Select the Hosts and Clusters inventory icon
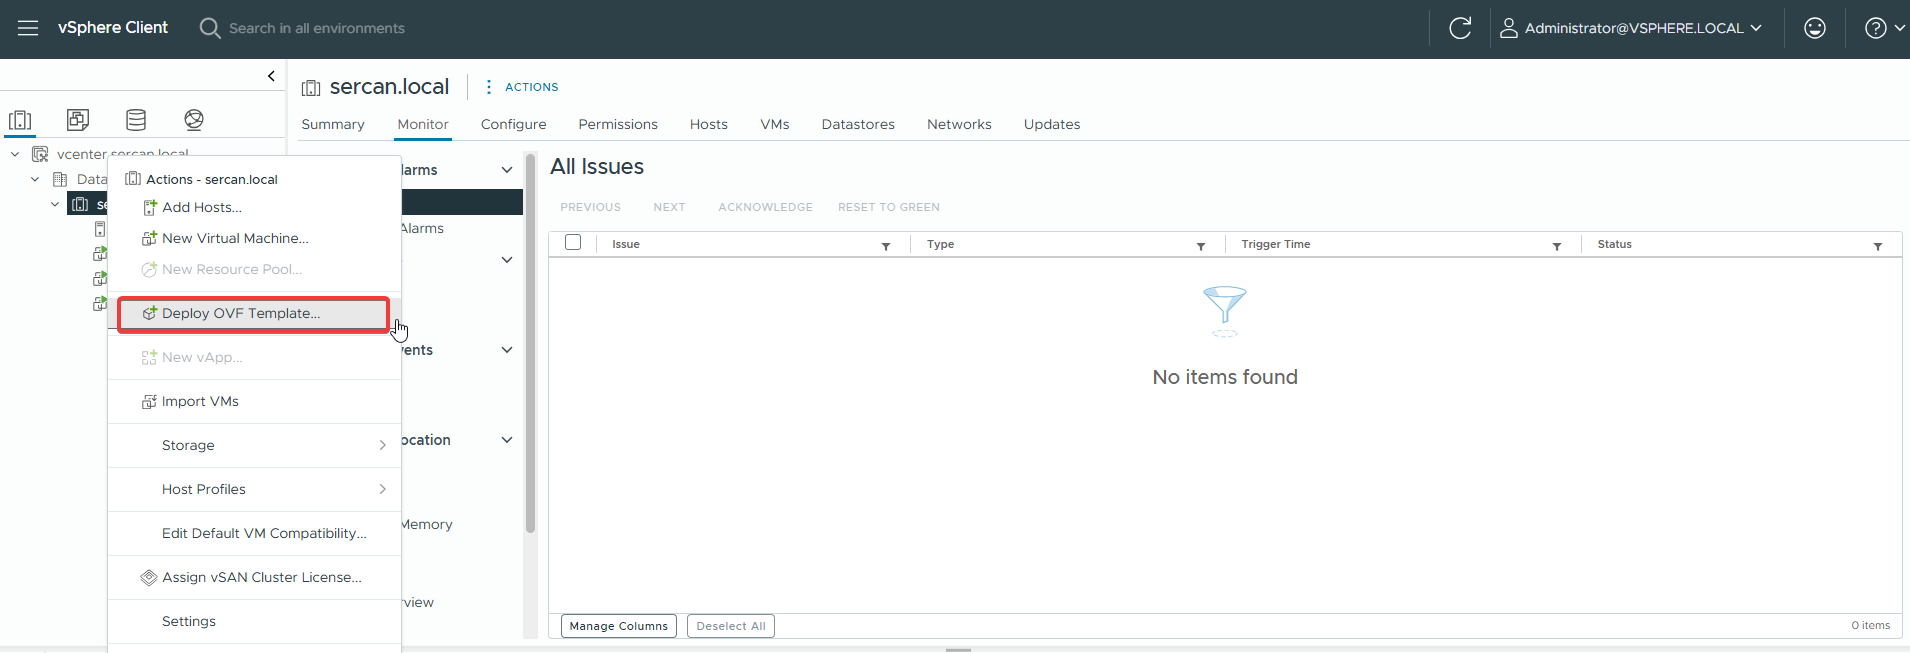This screenshot has width=1910, height=653. pyautogui.click(x=20, y=120)
